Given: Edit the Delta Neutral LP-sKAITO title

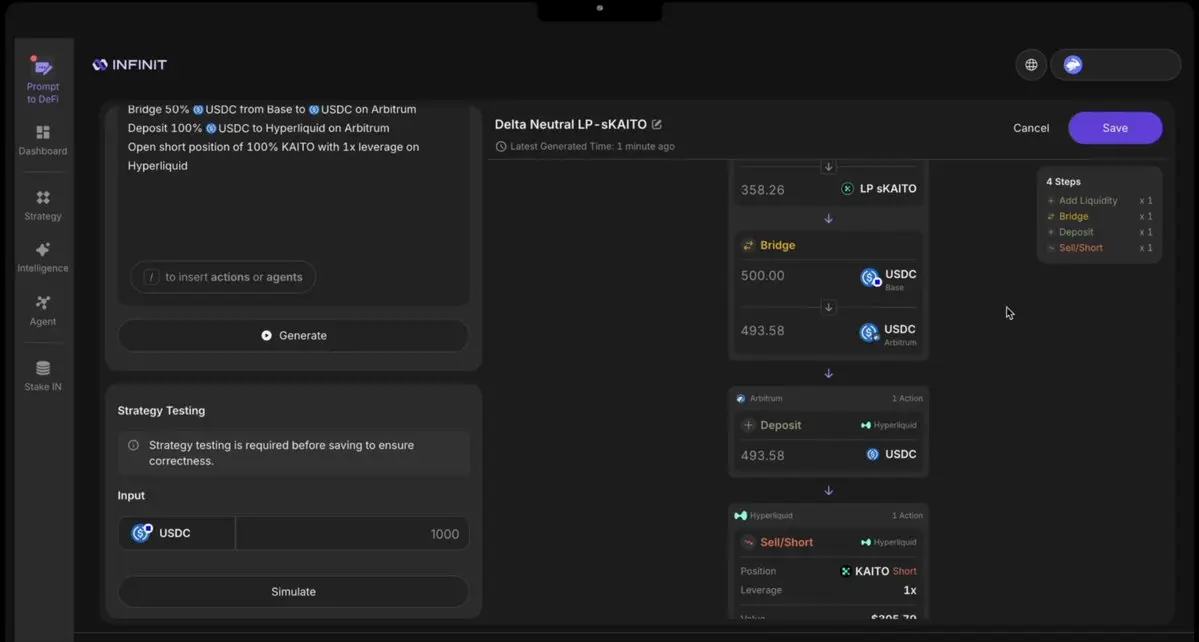Looking at the screenshot, I should (x=657, y=125).
